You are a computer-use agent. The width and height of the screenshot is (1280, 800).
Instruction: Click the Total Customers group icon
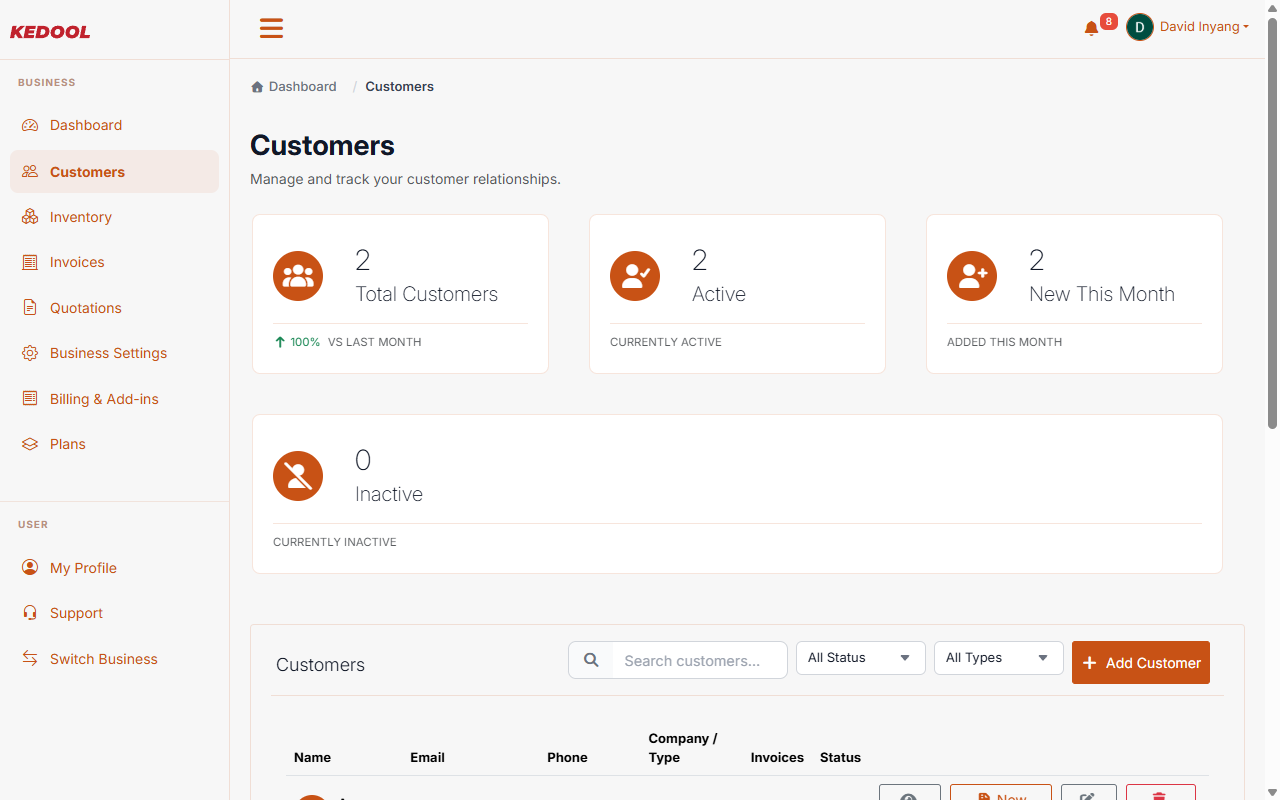coord(298,276)
